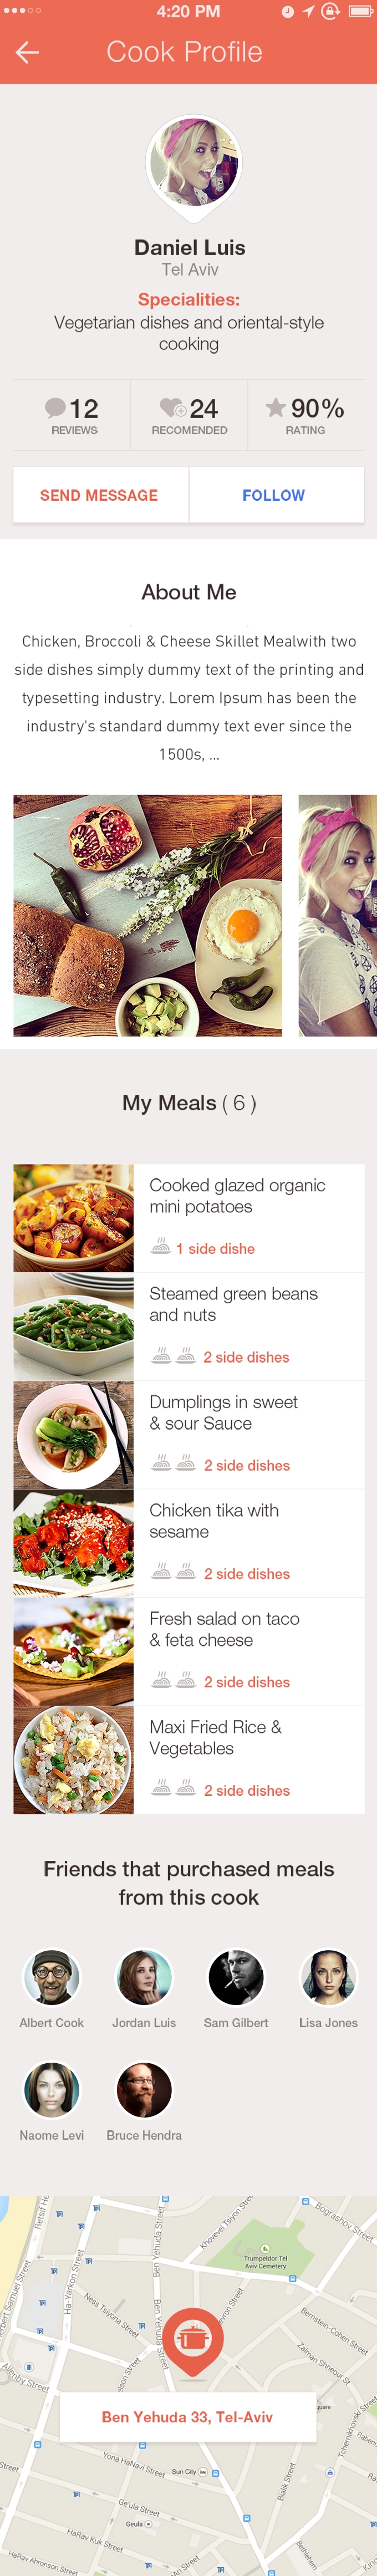Click side dish icon under Cooked glazed potatoes
Viewport: 377px width, 2576px height.
pos(160,1247)
